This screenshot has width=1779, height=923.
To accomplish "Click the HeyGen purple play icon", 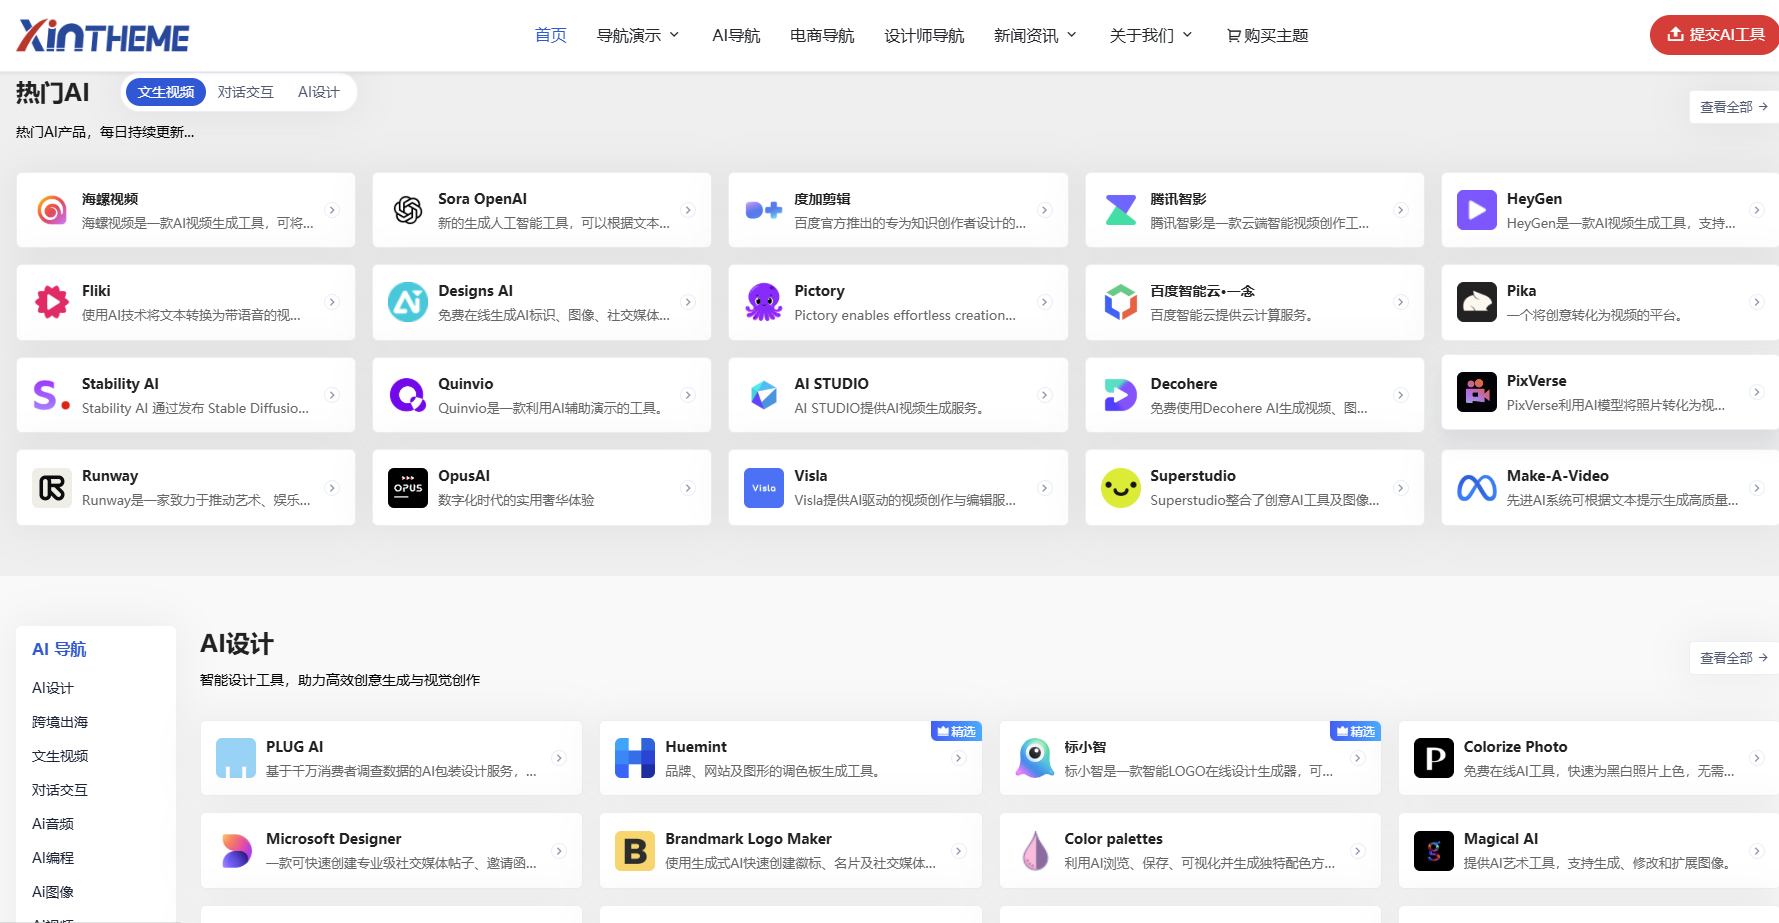I will 1477,210.
